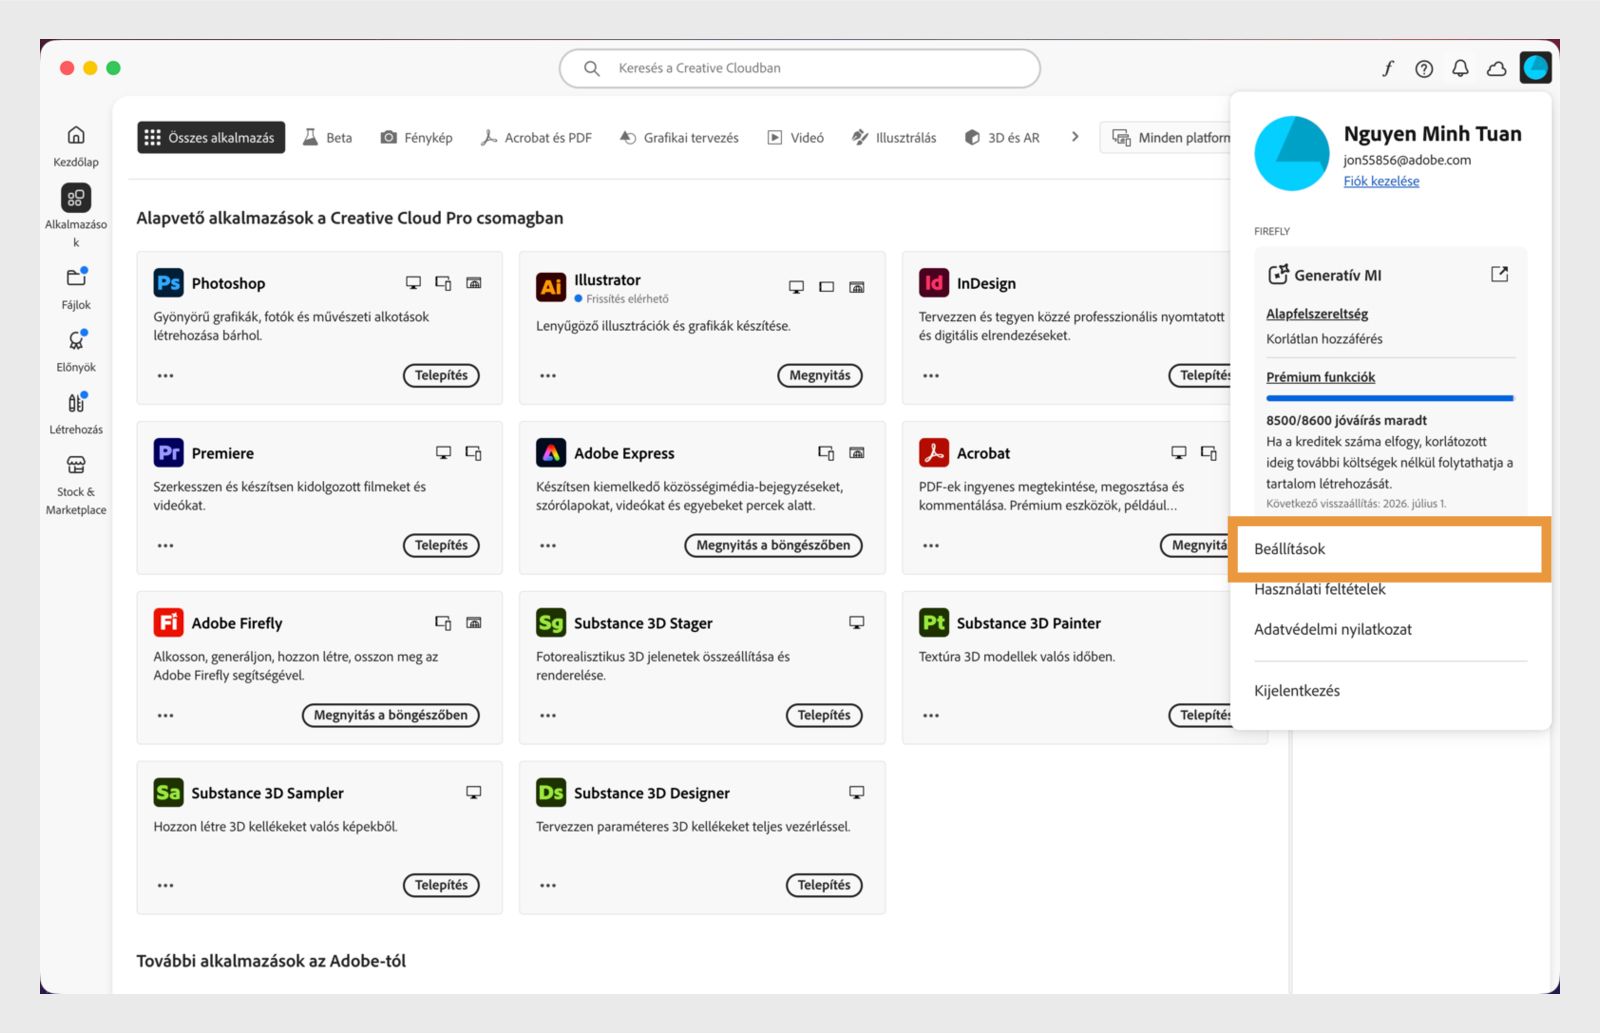Viewport: 1600px width, 1034px height.
Task: Click the Illustrator app icon
Action: click(x=551, y=287)
